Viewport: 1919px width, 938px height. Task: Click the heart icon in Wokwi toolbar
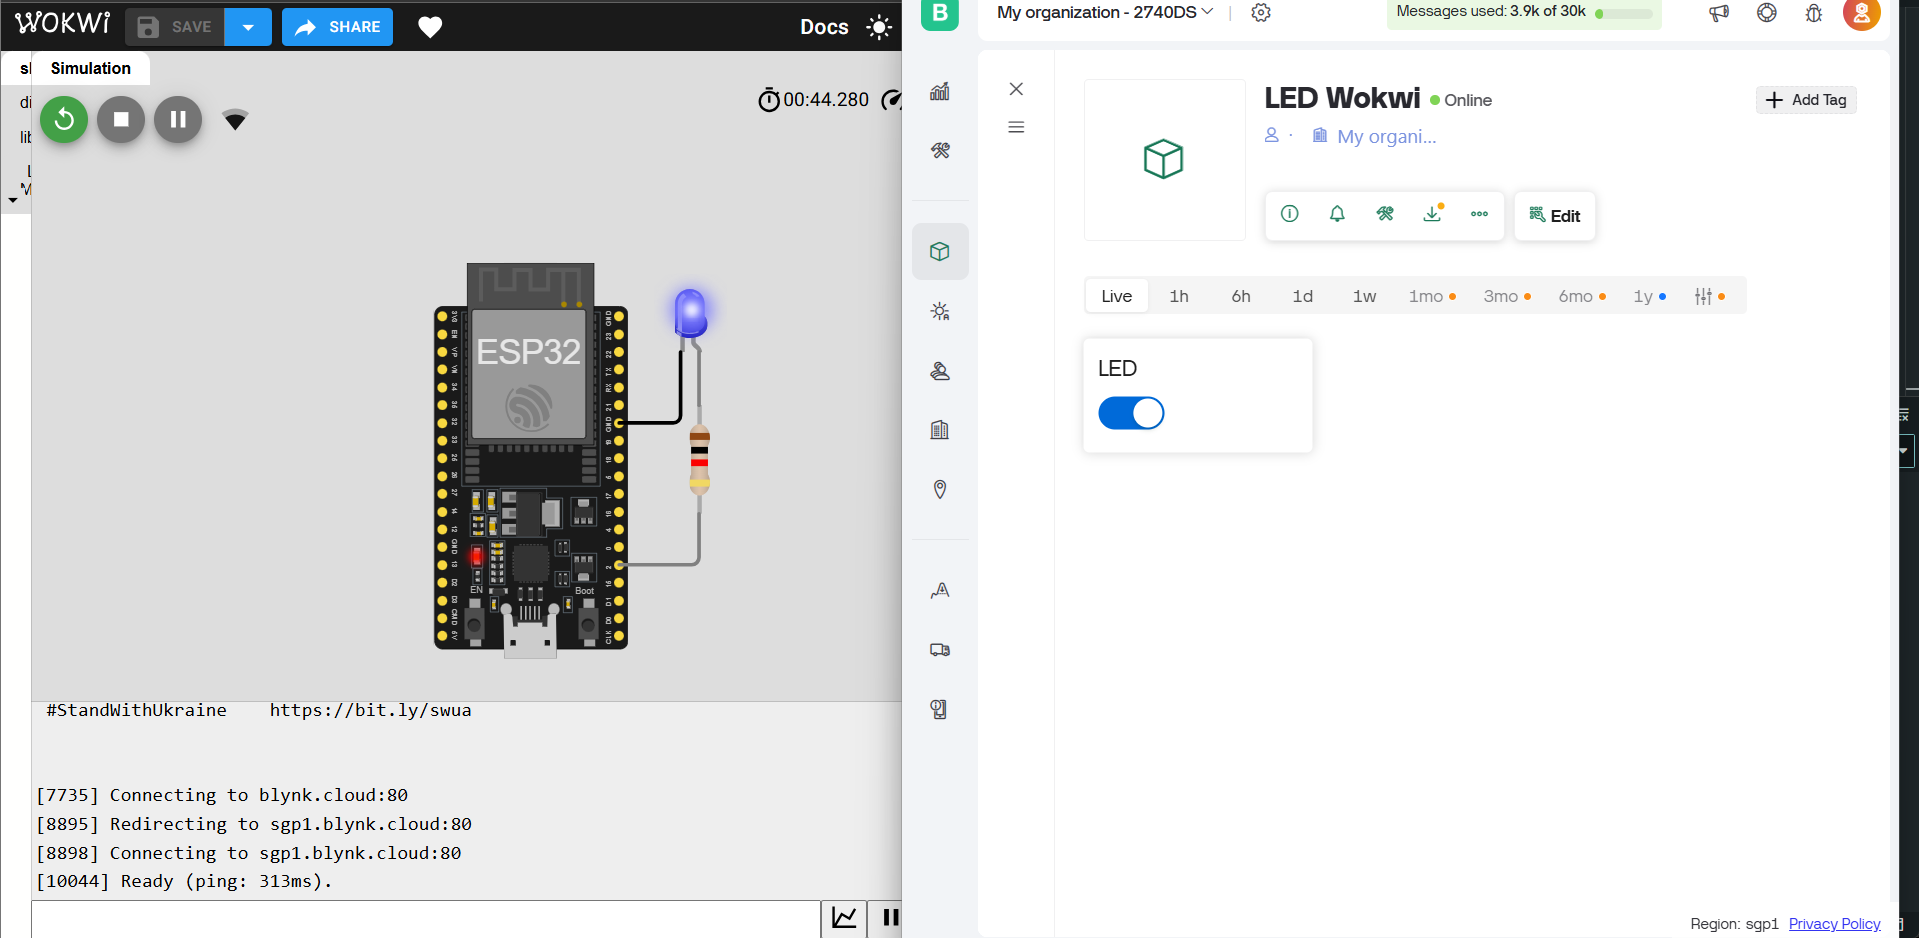[x=430, y=28]
